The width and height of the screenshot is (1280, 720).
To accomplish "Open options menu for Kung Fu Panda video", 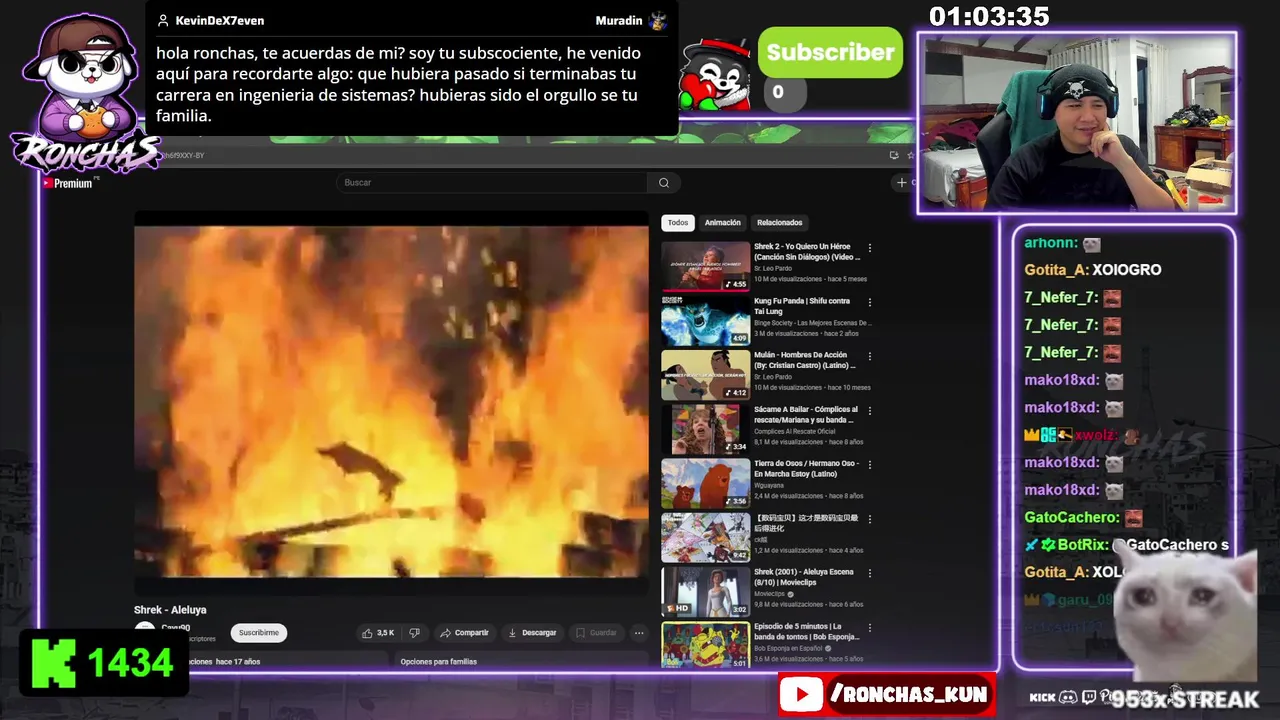I will point(870,302).
